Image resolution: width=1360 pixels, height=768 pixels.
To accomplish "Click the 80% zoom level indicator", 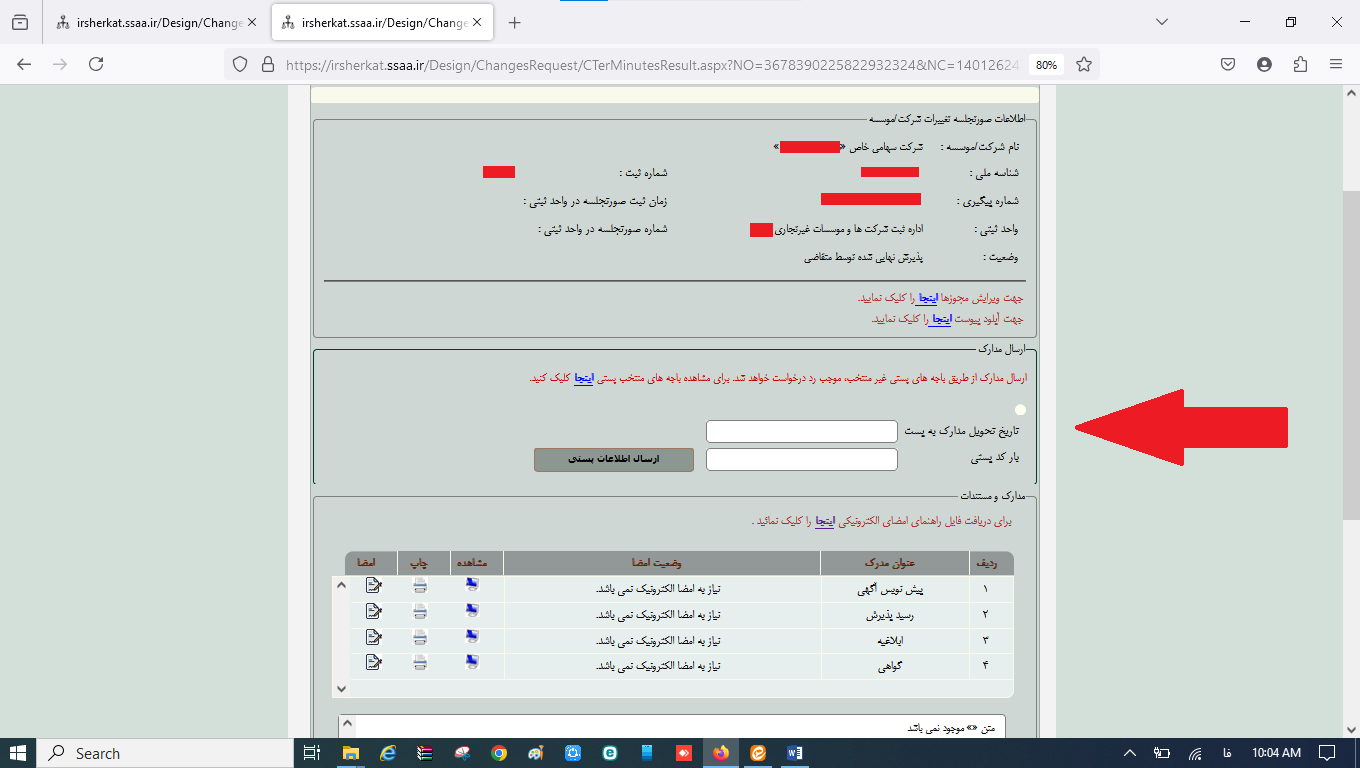I will (1046, 64).
